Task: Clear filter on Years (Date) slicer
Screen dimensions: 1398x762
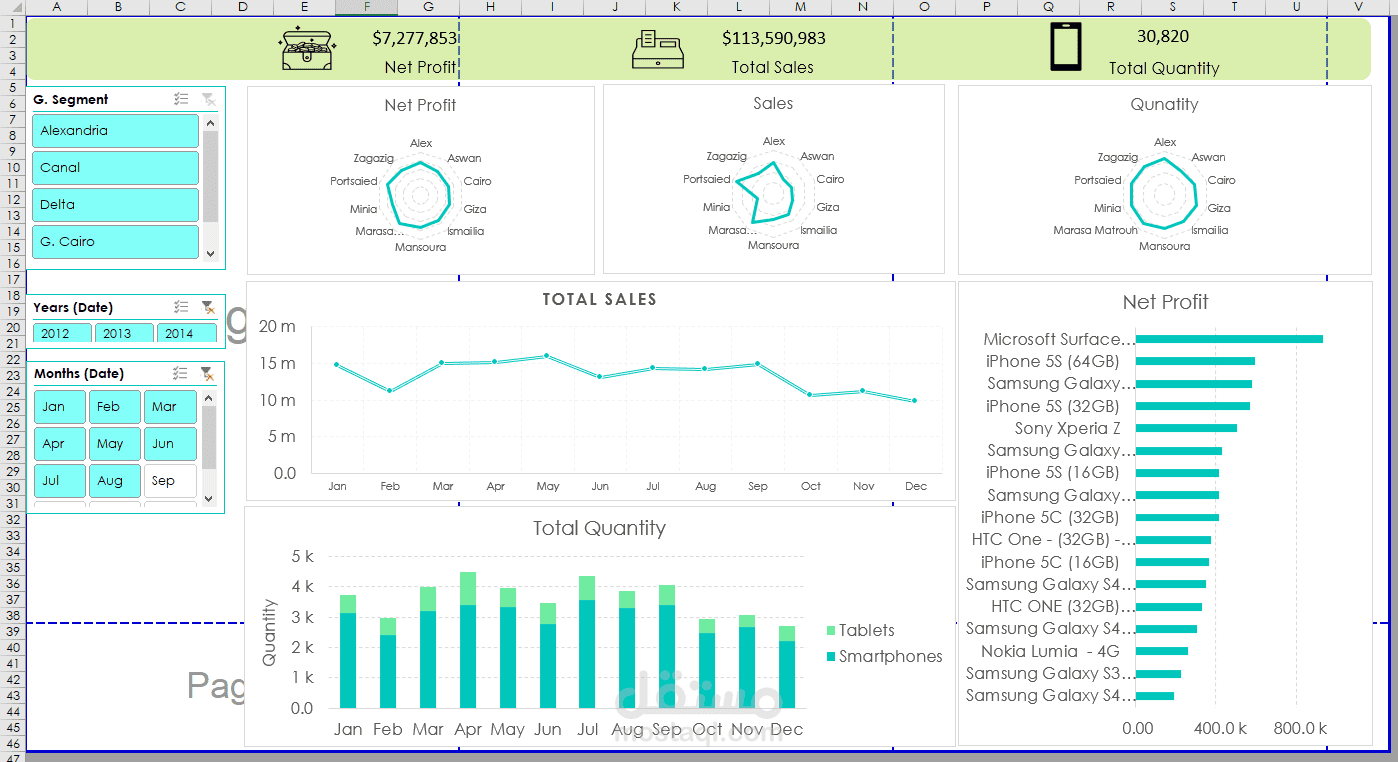Action: click(x=208, y=307)
